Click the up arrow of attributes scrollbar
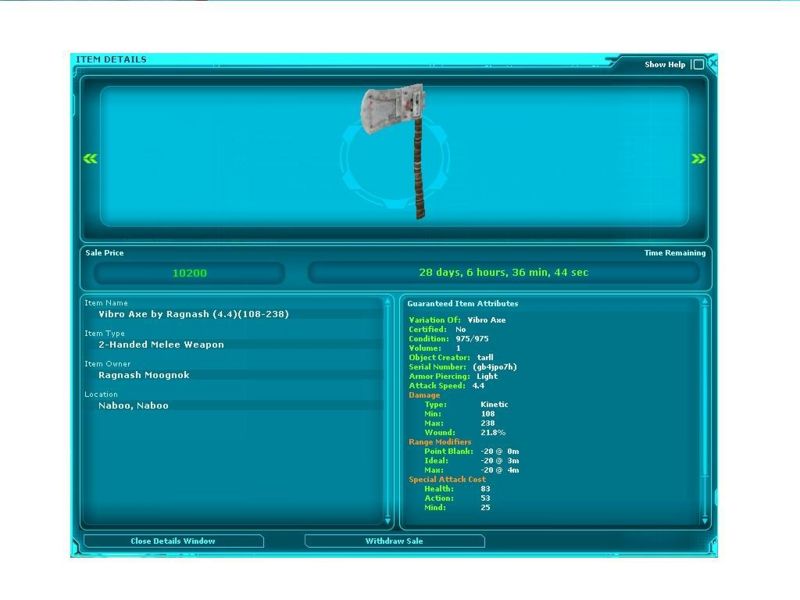800x600 pixels. 703,302
